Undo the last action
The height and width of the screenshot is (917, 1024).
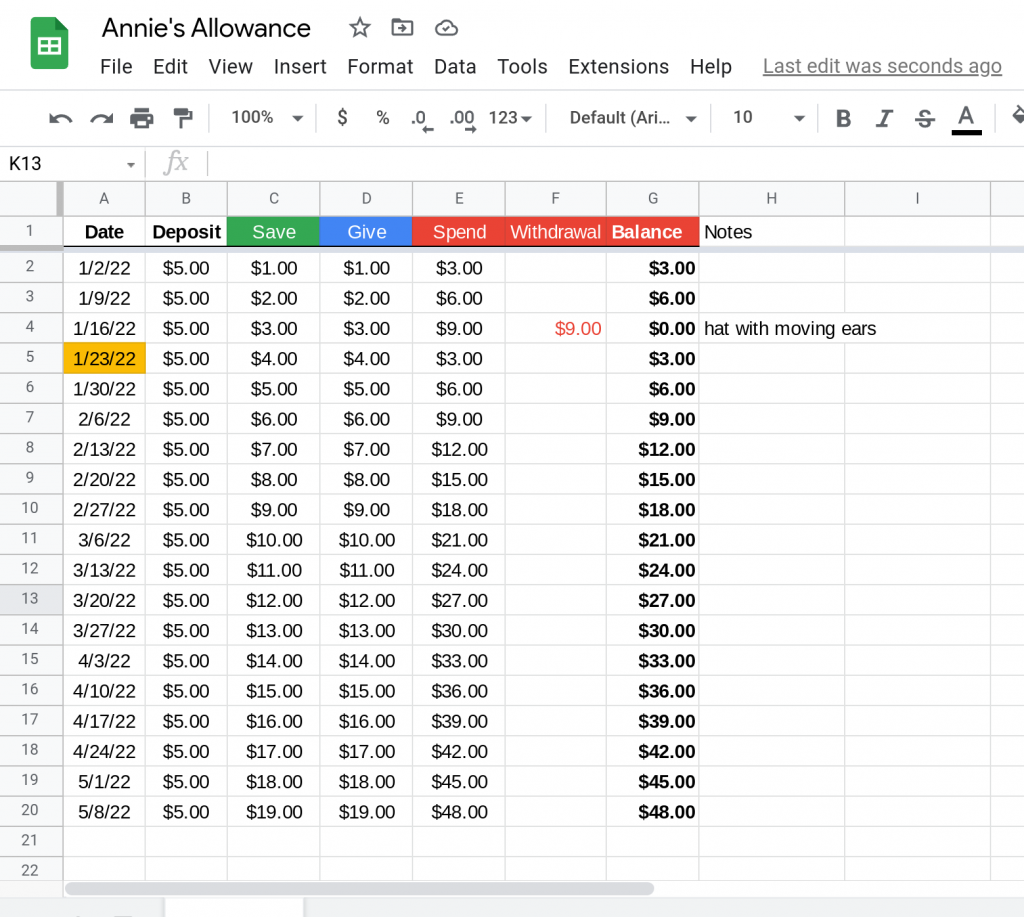click(x=61, y=118)
